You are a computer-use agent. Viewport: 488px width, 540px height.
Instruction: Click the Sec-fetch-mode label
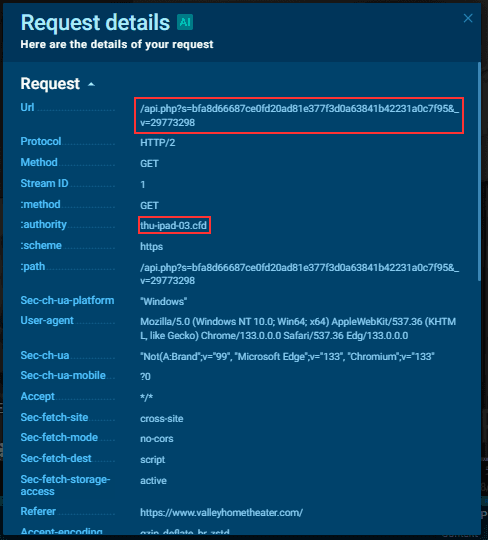[59, 437]
